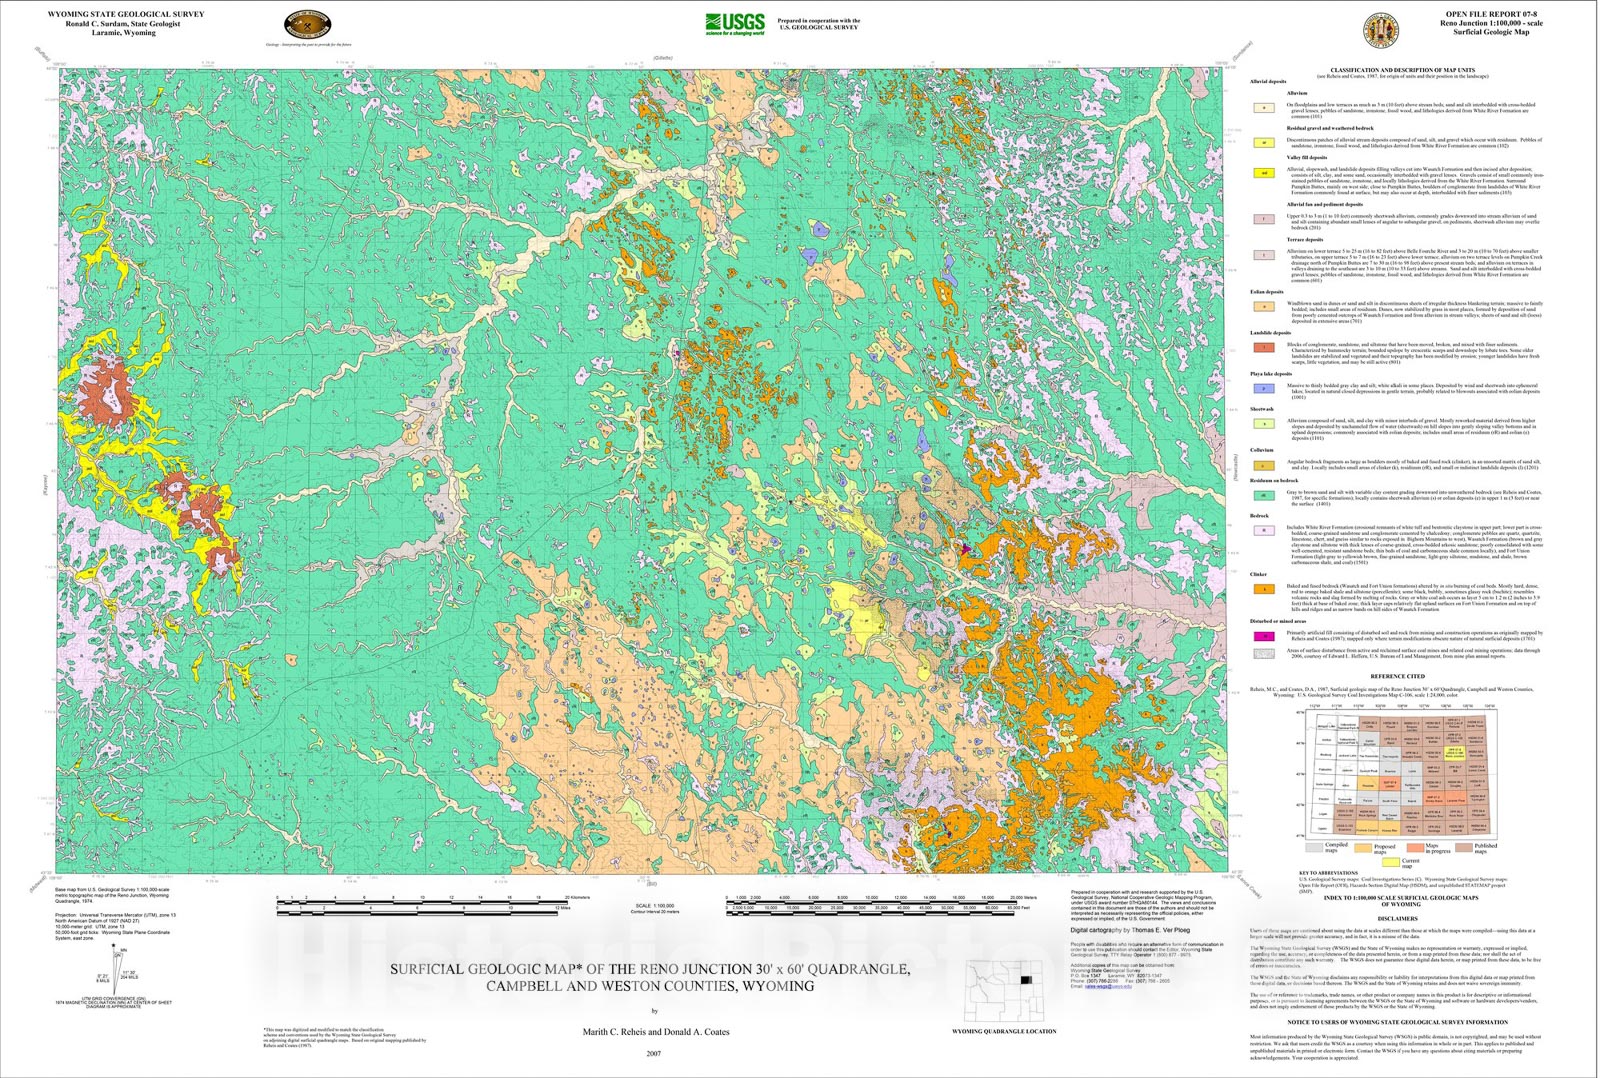Select the Residuum on bedrock green swatch
Image resolution: width=1600 pixels, height=1078 pixels.
pyautogui.click(x=1264, y=495)
